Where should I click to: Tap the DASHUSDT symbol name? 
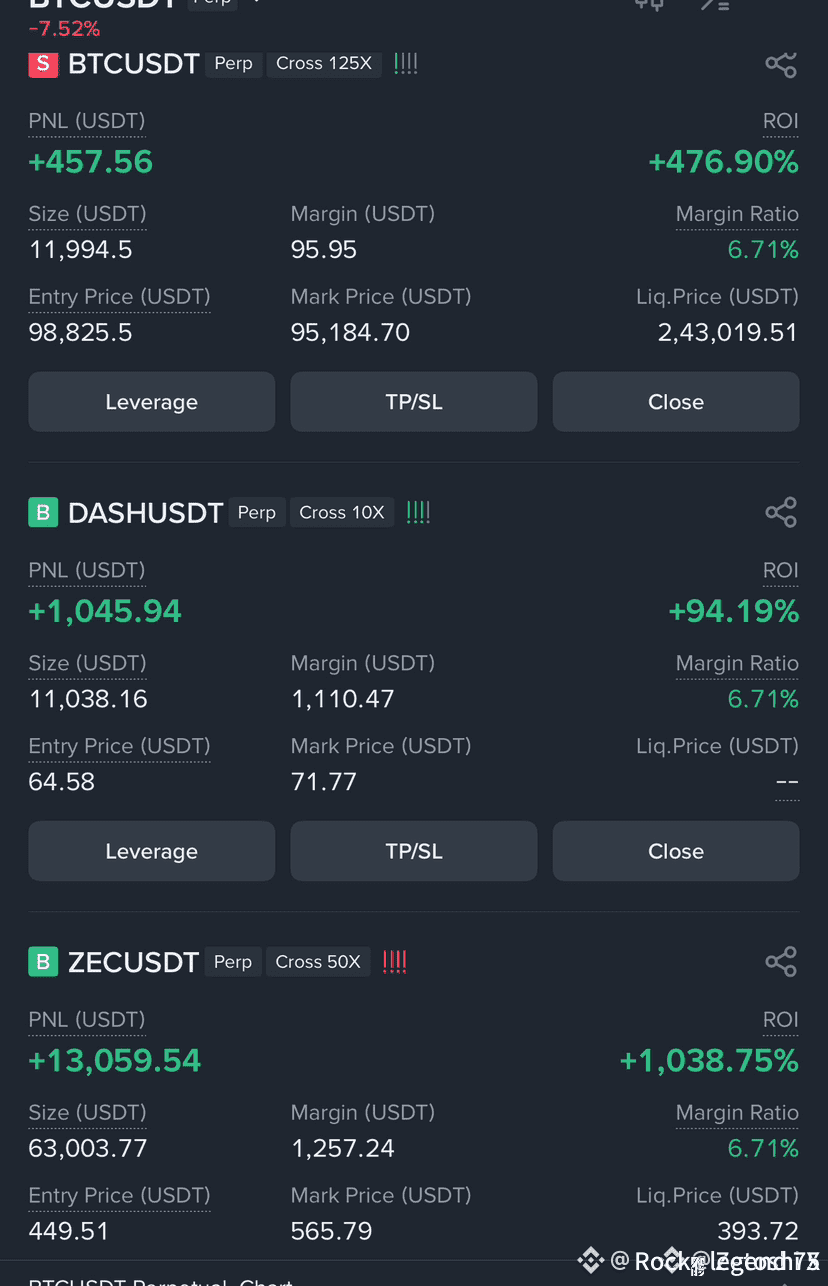145,513
